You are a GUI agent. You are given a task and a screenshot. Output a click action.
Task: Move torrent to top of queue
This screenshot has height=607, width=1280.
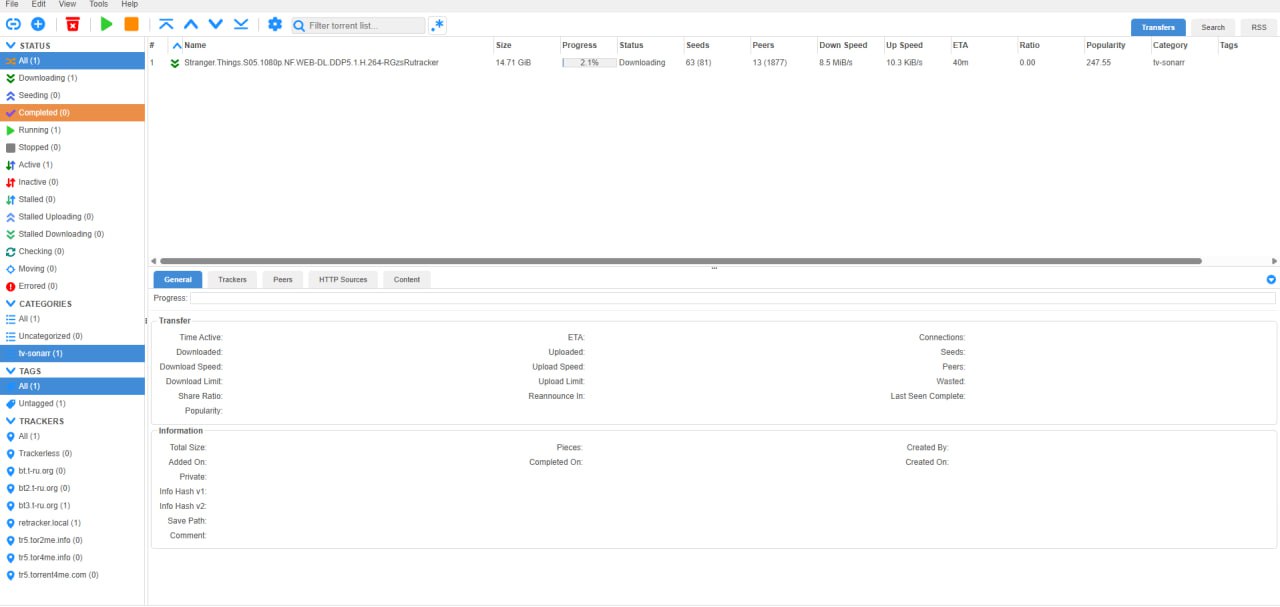[x=166, y=24]
